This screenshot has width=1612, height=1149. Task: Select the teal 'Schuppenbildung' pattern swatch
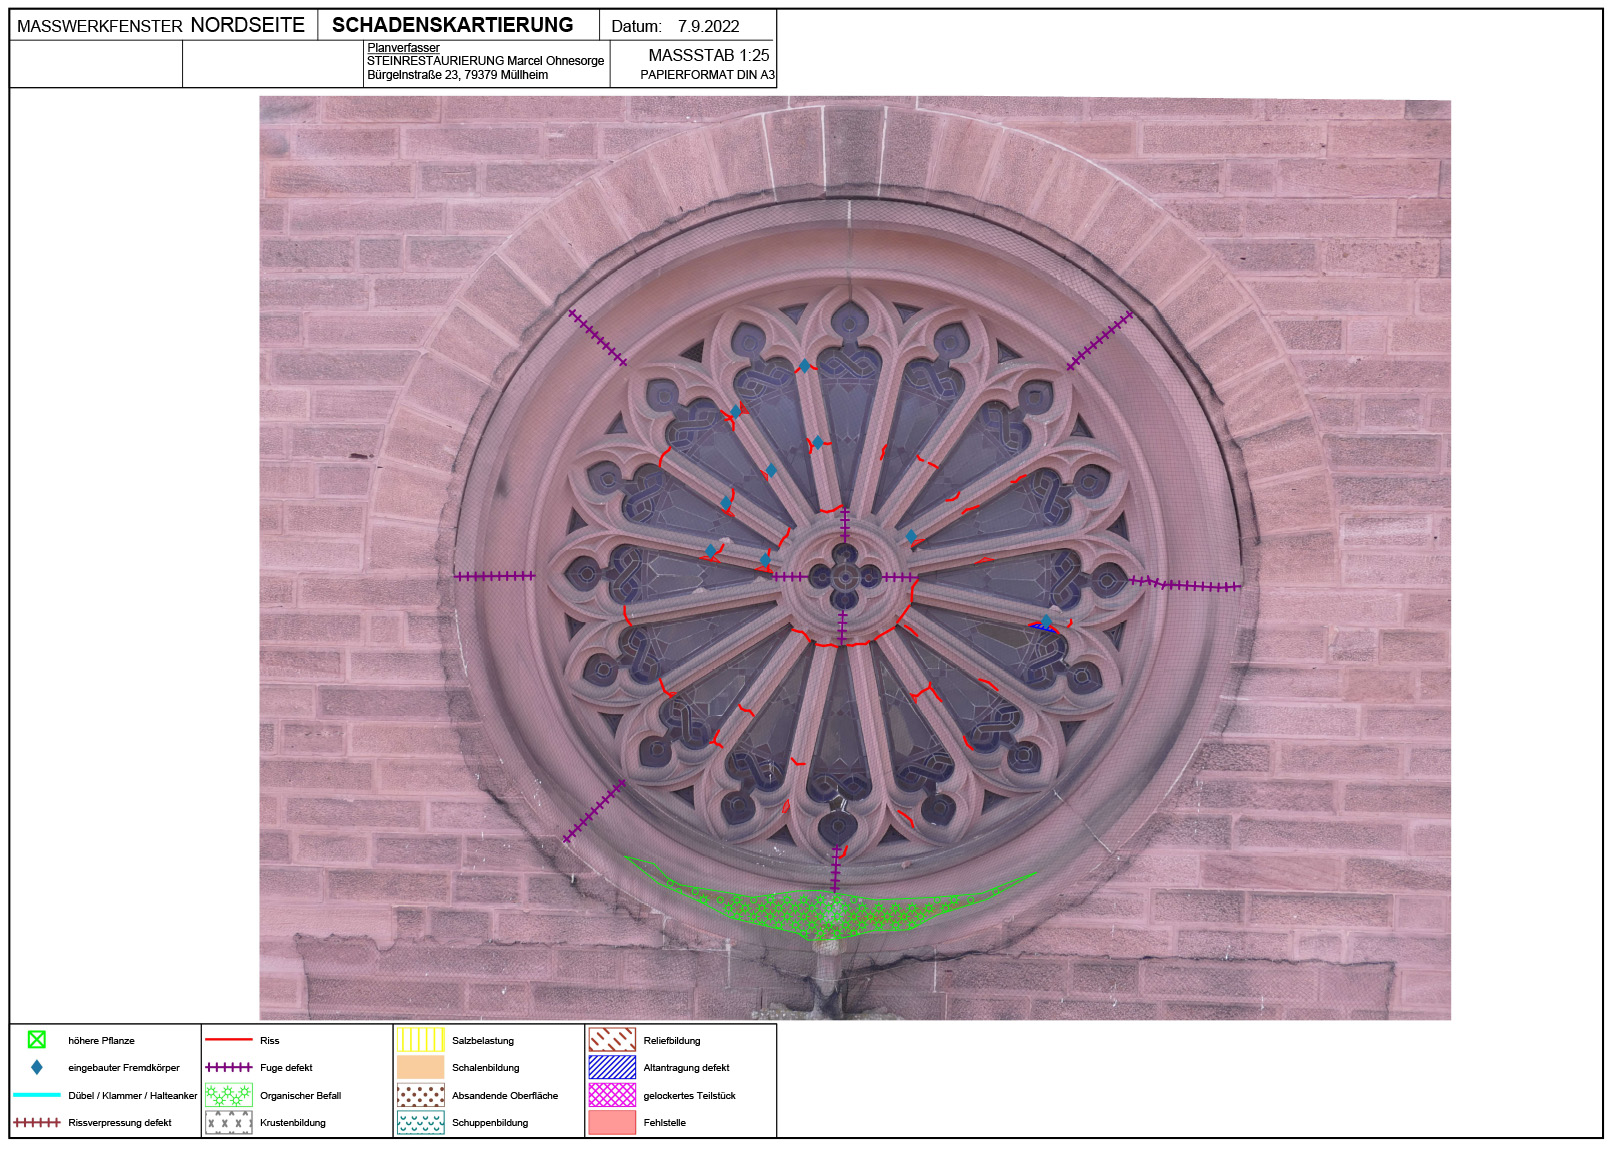click(420, 1123)
